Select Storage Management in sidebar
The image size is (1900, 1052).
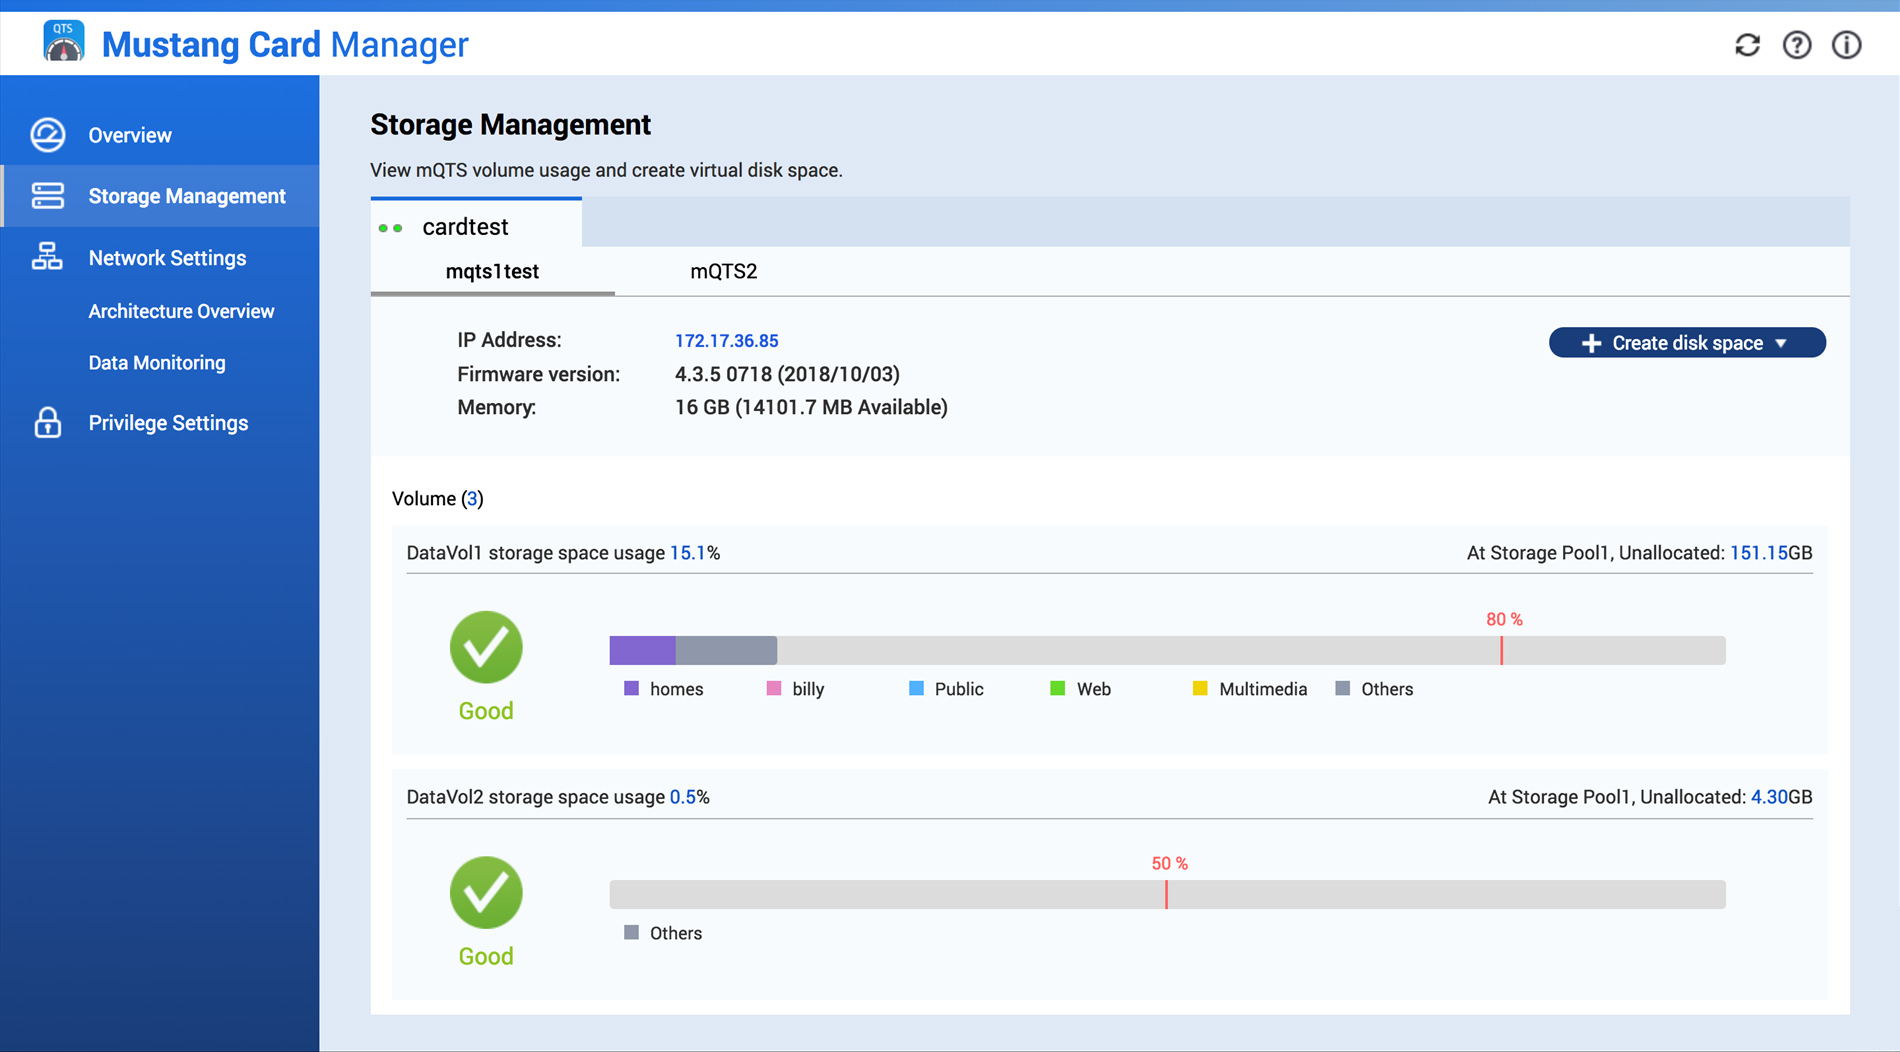pos(160,196)
